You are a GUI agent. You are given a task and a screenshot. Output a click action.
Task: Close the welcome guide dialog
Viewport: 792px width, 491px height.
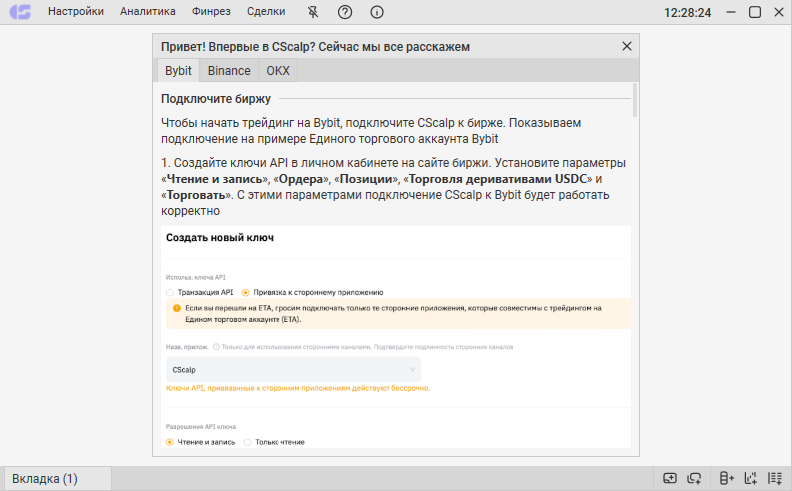tap(627, 46)
